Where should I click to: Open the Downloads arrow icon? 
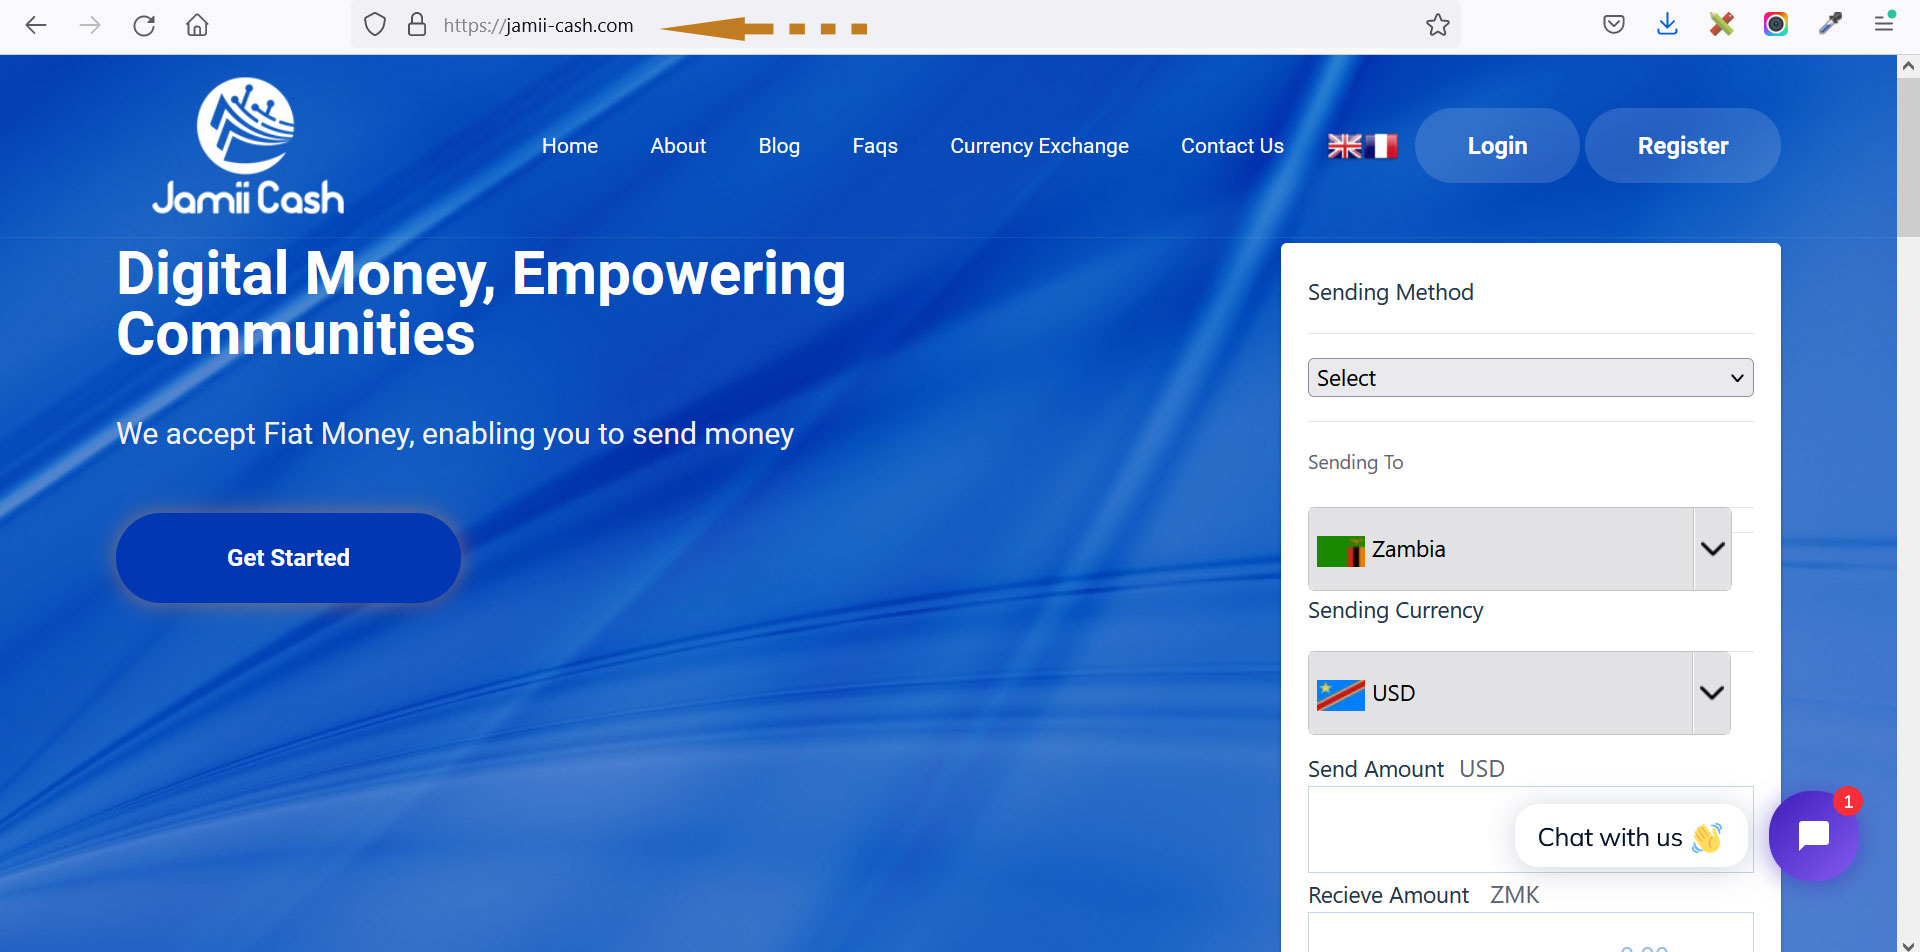1667,25
